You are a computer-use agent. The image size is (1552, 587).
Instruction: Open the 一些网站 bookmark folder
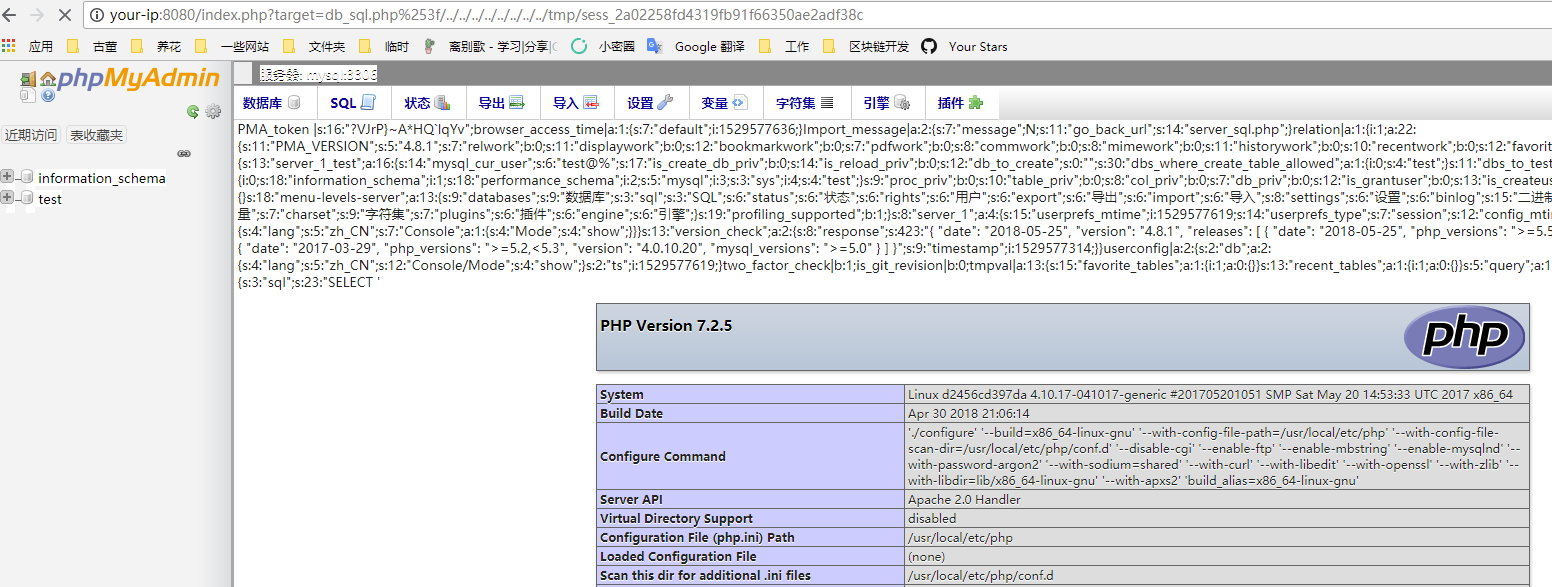pyautogui.click(x=232, y=46)
